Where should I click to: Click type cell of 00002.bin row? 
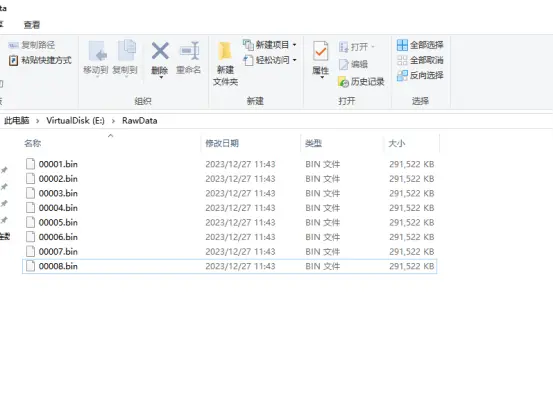click(323, 178)
